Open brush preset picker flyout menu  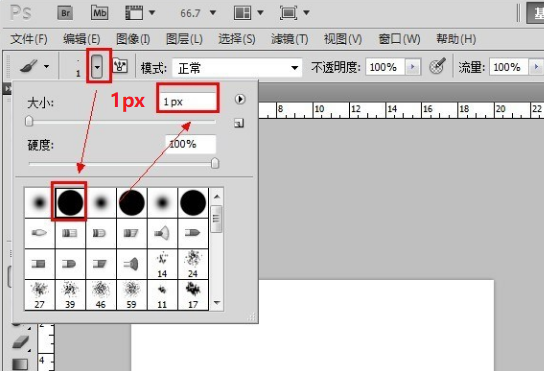click(x=239, y=99)
